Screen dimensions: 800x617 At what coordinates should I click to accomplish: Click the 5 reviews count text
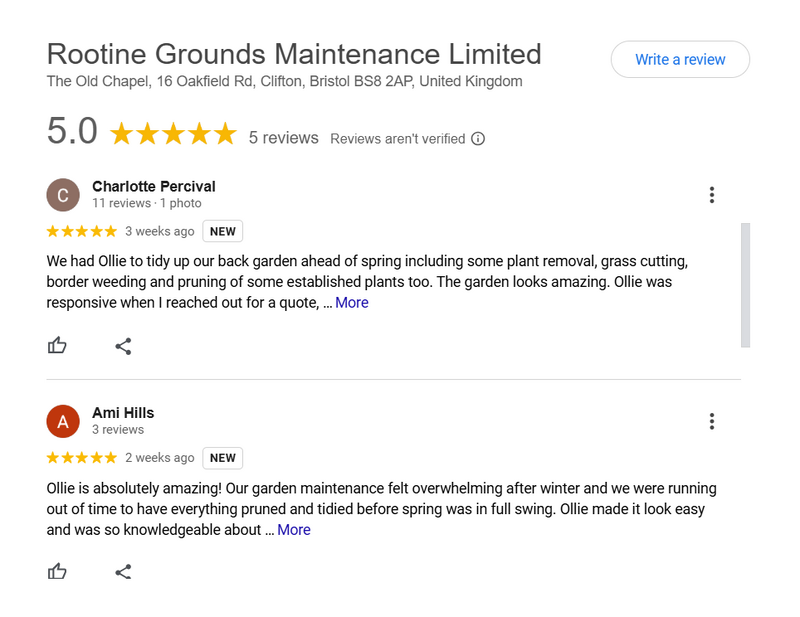pyautogui.click(x=283, y=138)
